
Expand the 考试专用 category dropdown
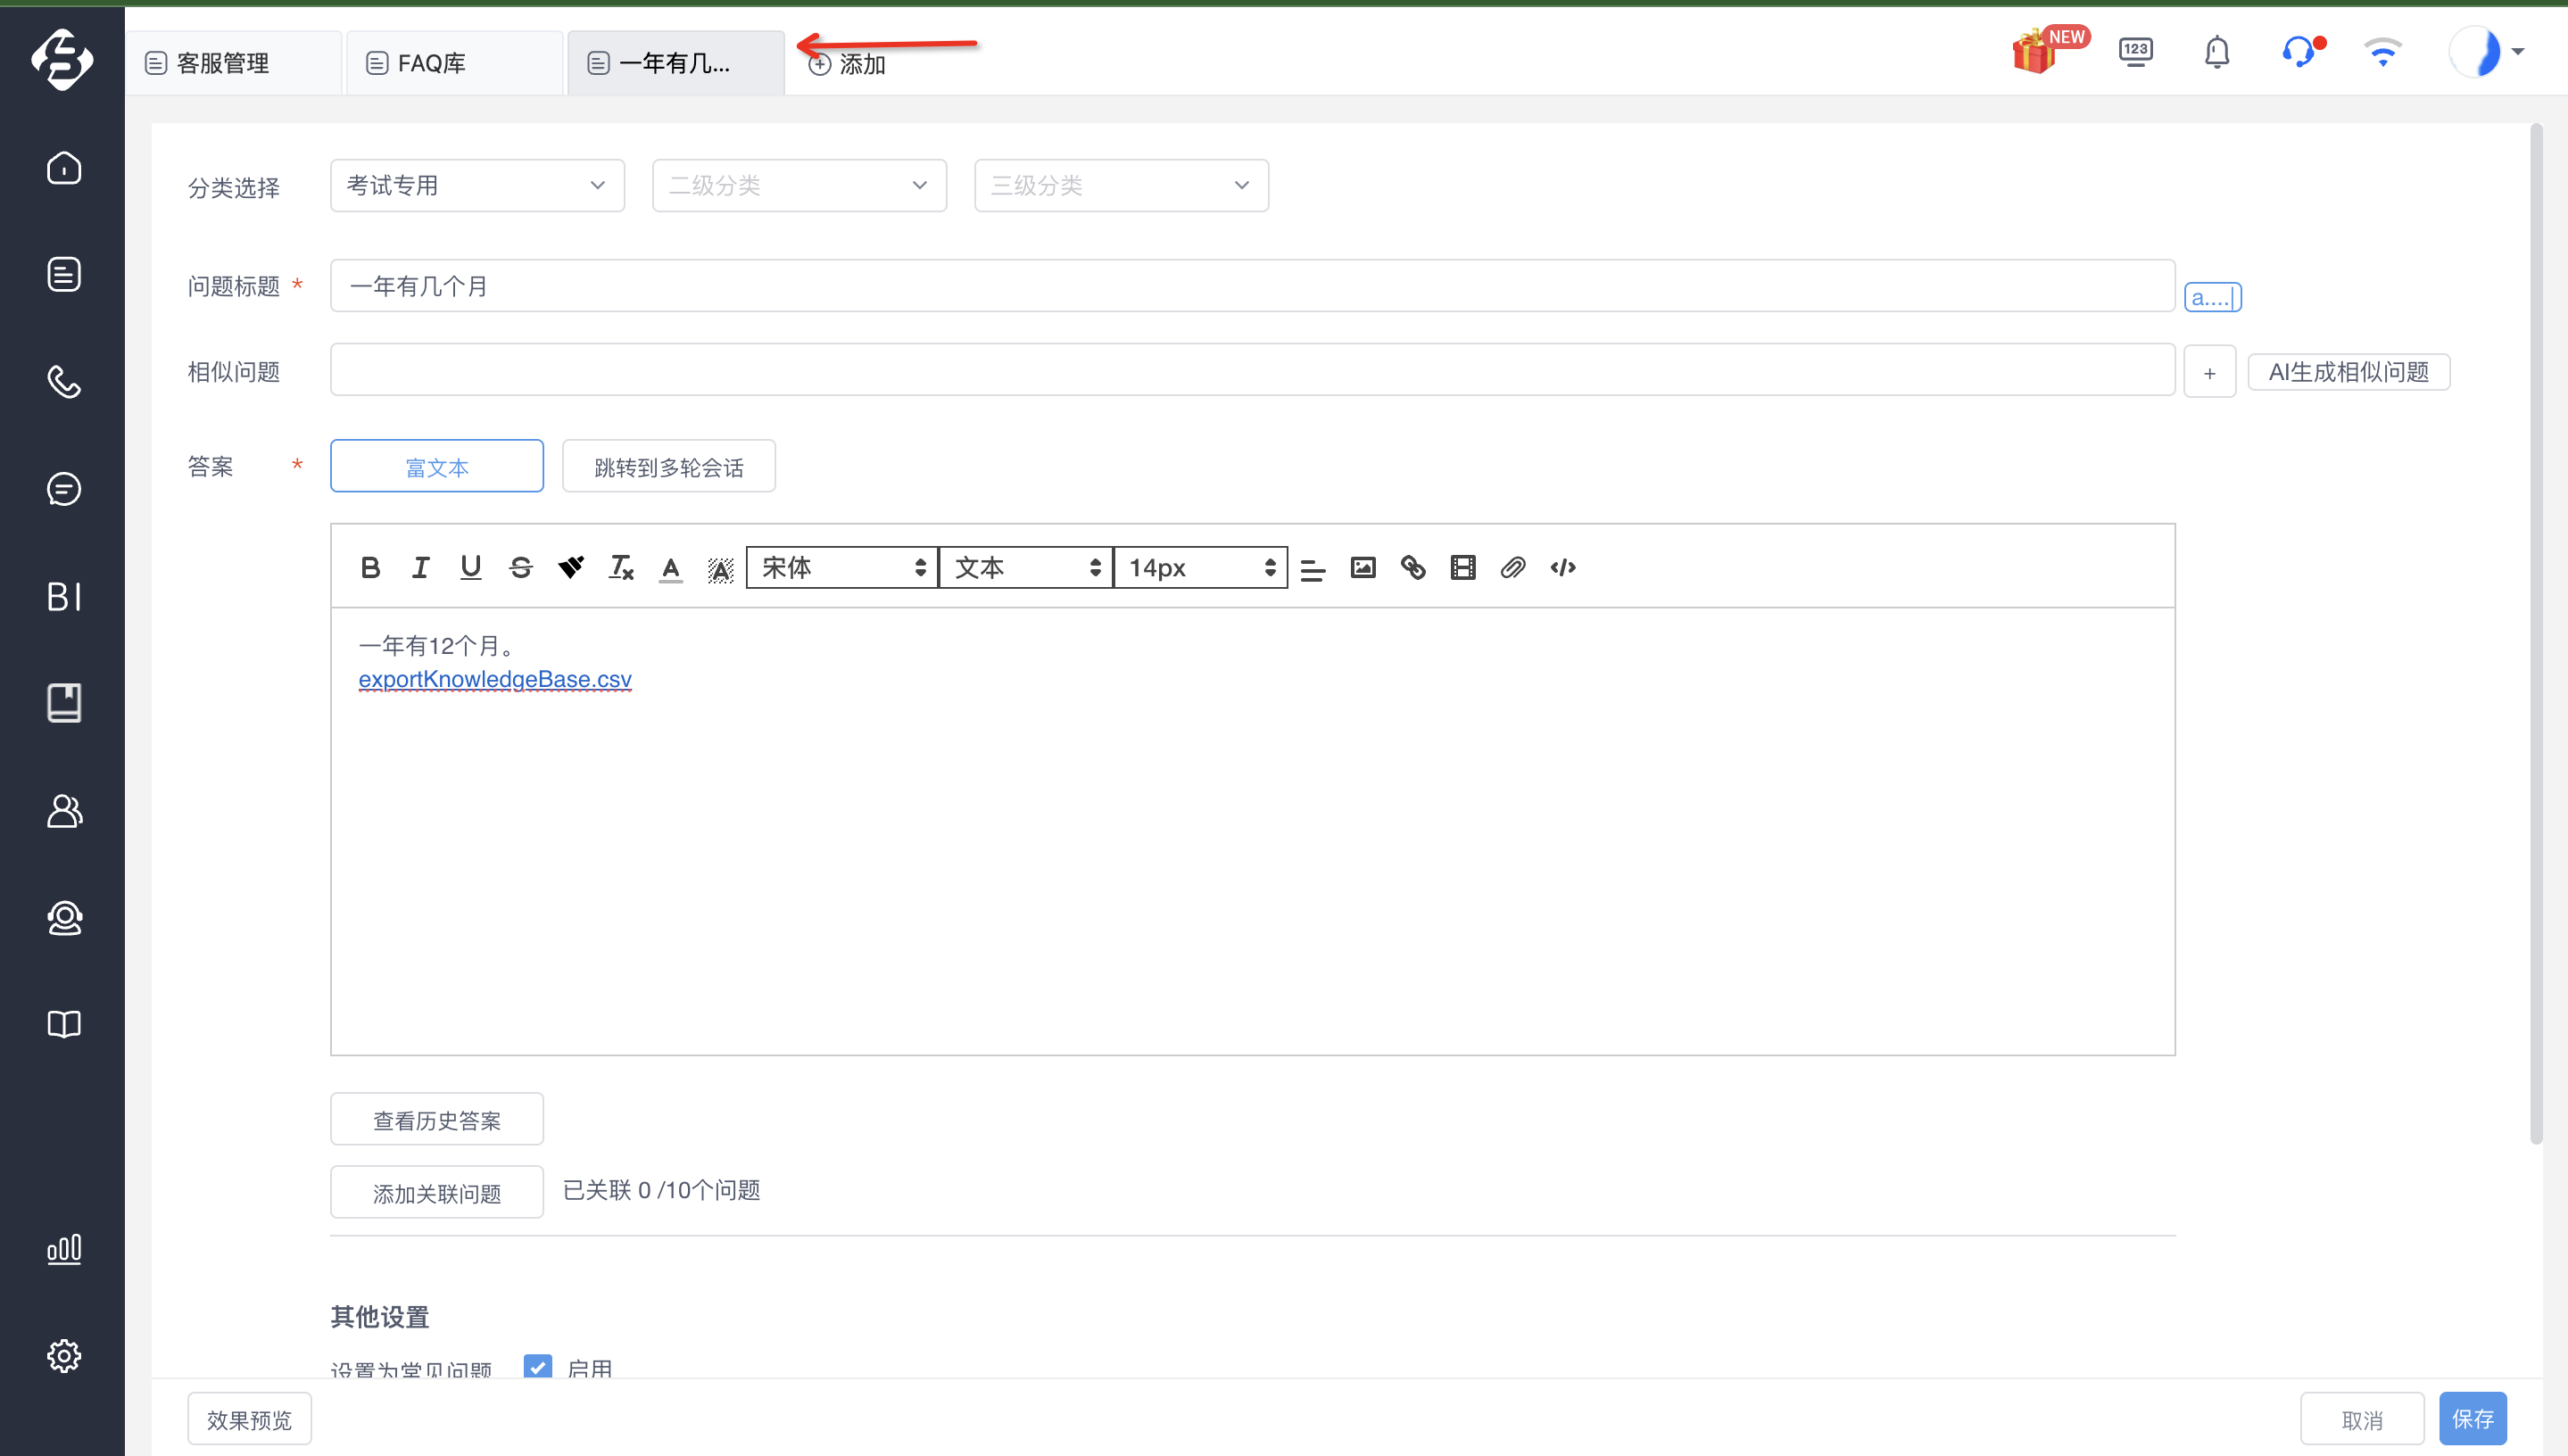tap(477, 185)
